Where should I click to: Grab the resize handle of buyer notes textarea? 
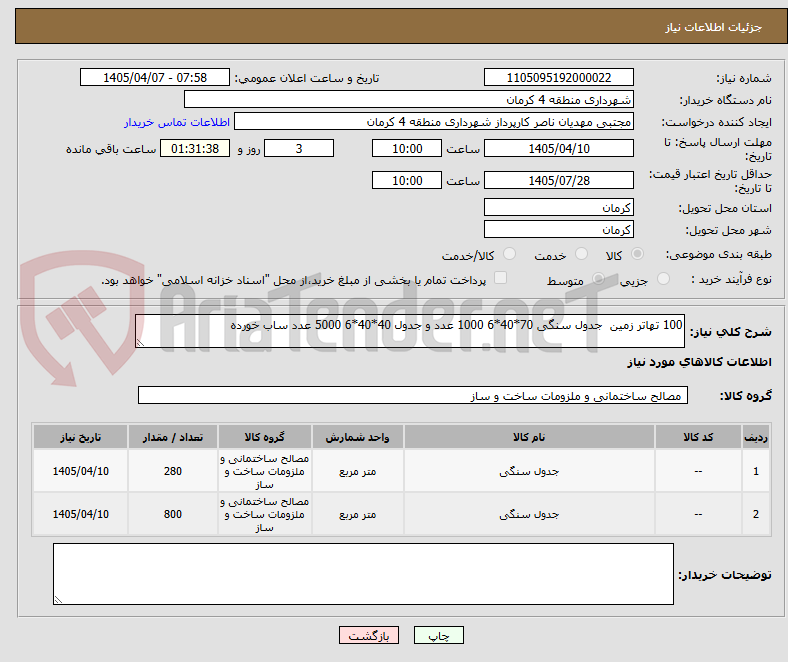pyautogui.click(x=58, y=600)
